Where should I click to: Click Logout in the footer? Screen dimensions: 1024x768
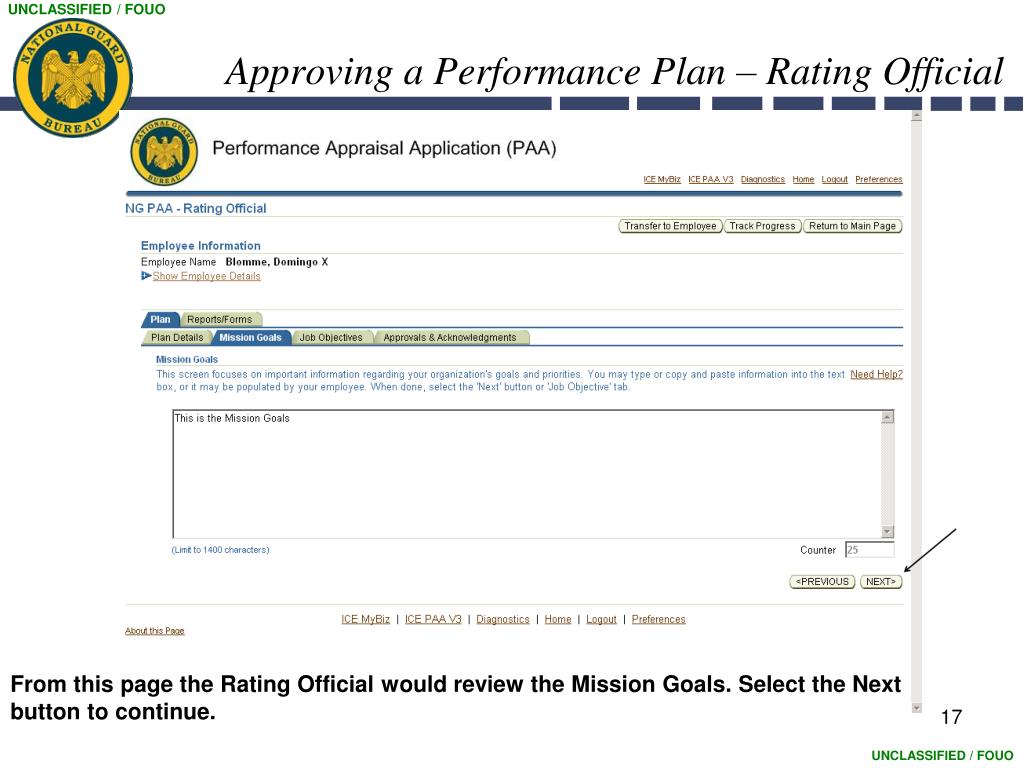pyautogui.click(x=601, y=619)
